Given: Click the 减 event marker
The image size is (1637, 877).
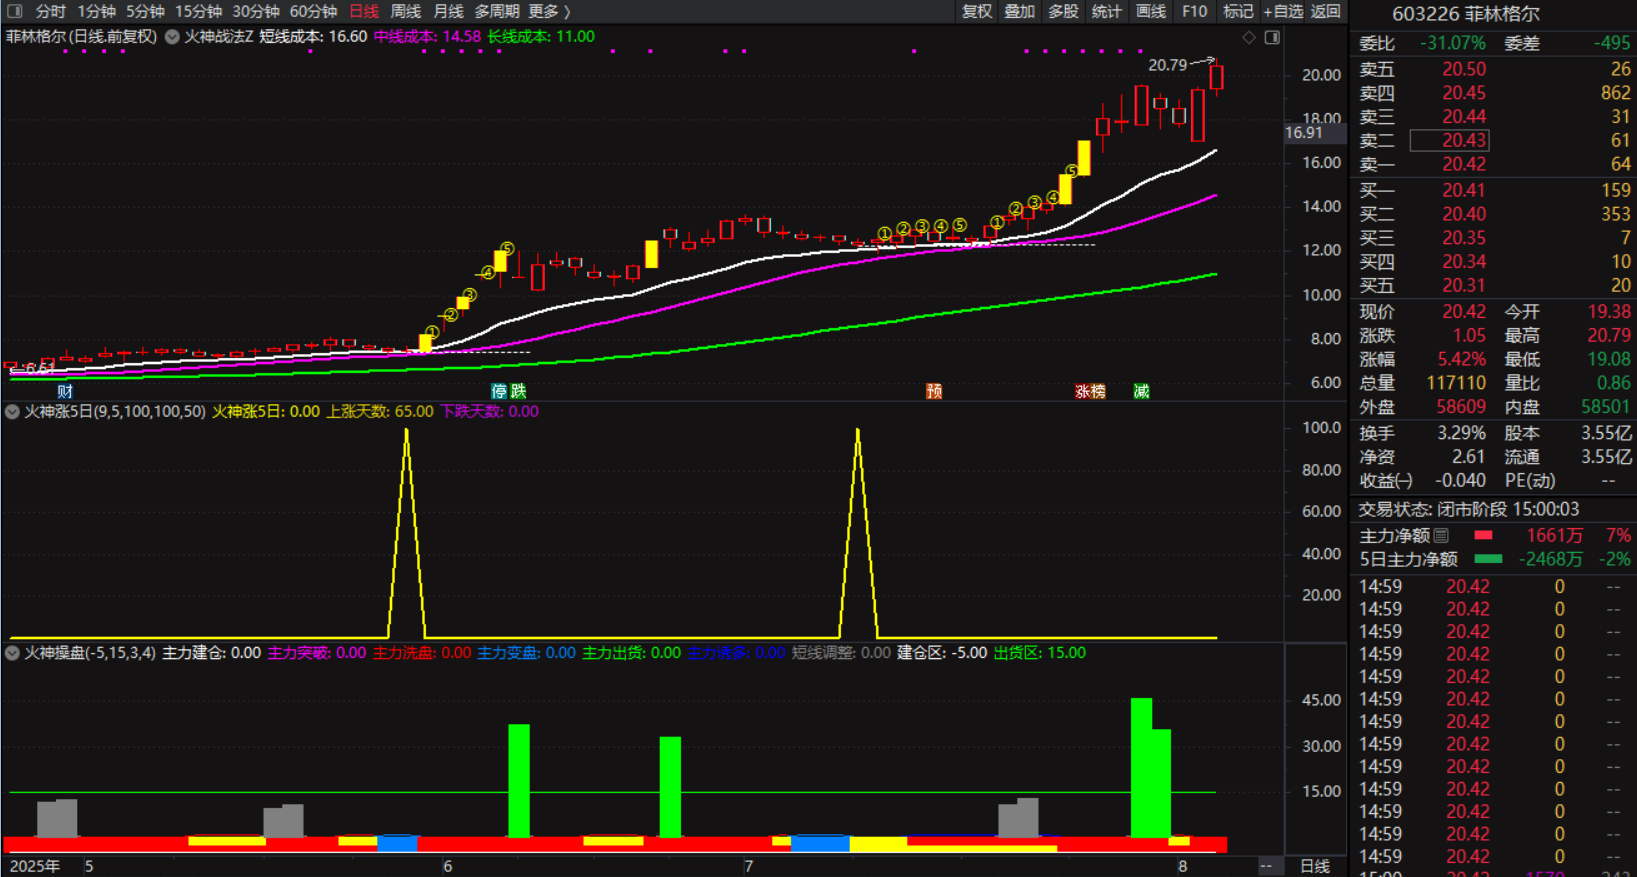Looking at the screenshot, I should tap(1141, 391).
